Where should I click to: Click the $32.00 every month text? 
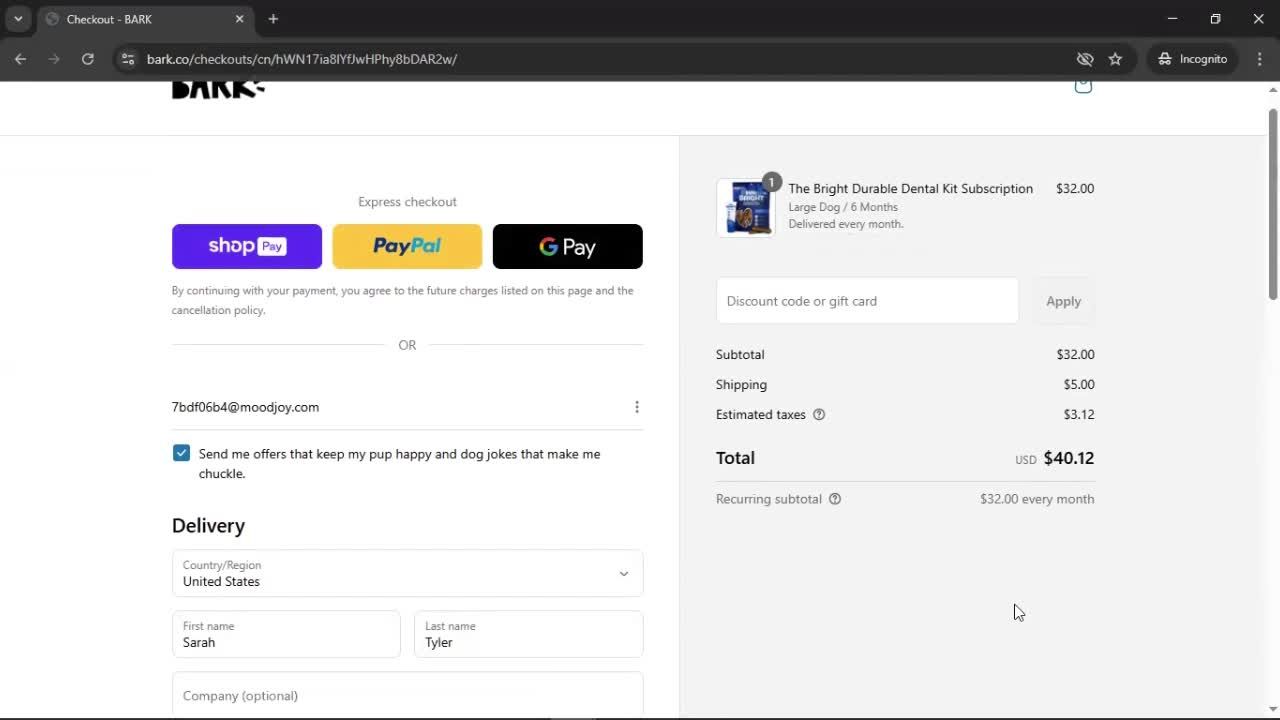1037,499
